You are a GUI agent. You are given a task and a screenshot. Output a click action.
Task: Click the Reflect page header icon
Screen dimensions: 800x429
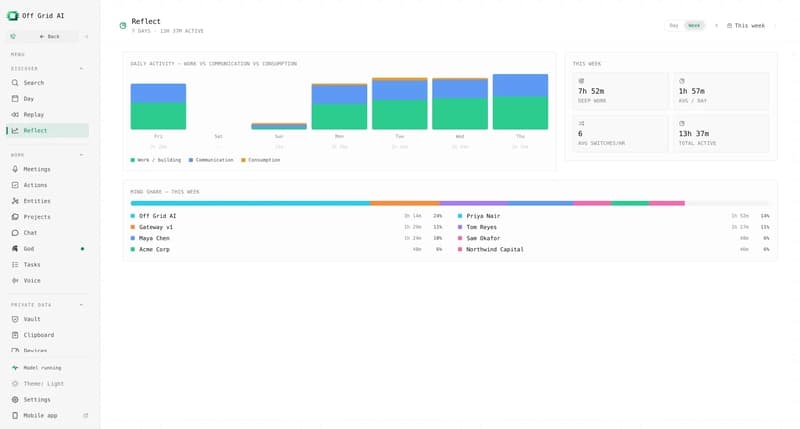pyautogui.click(x=123, y=26)
